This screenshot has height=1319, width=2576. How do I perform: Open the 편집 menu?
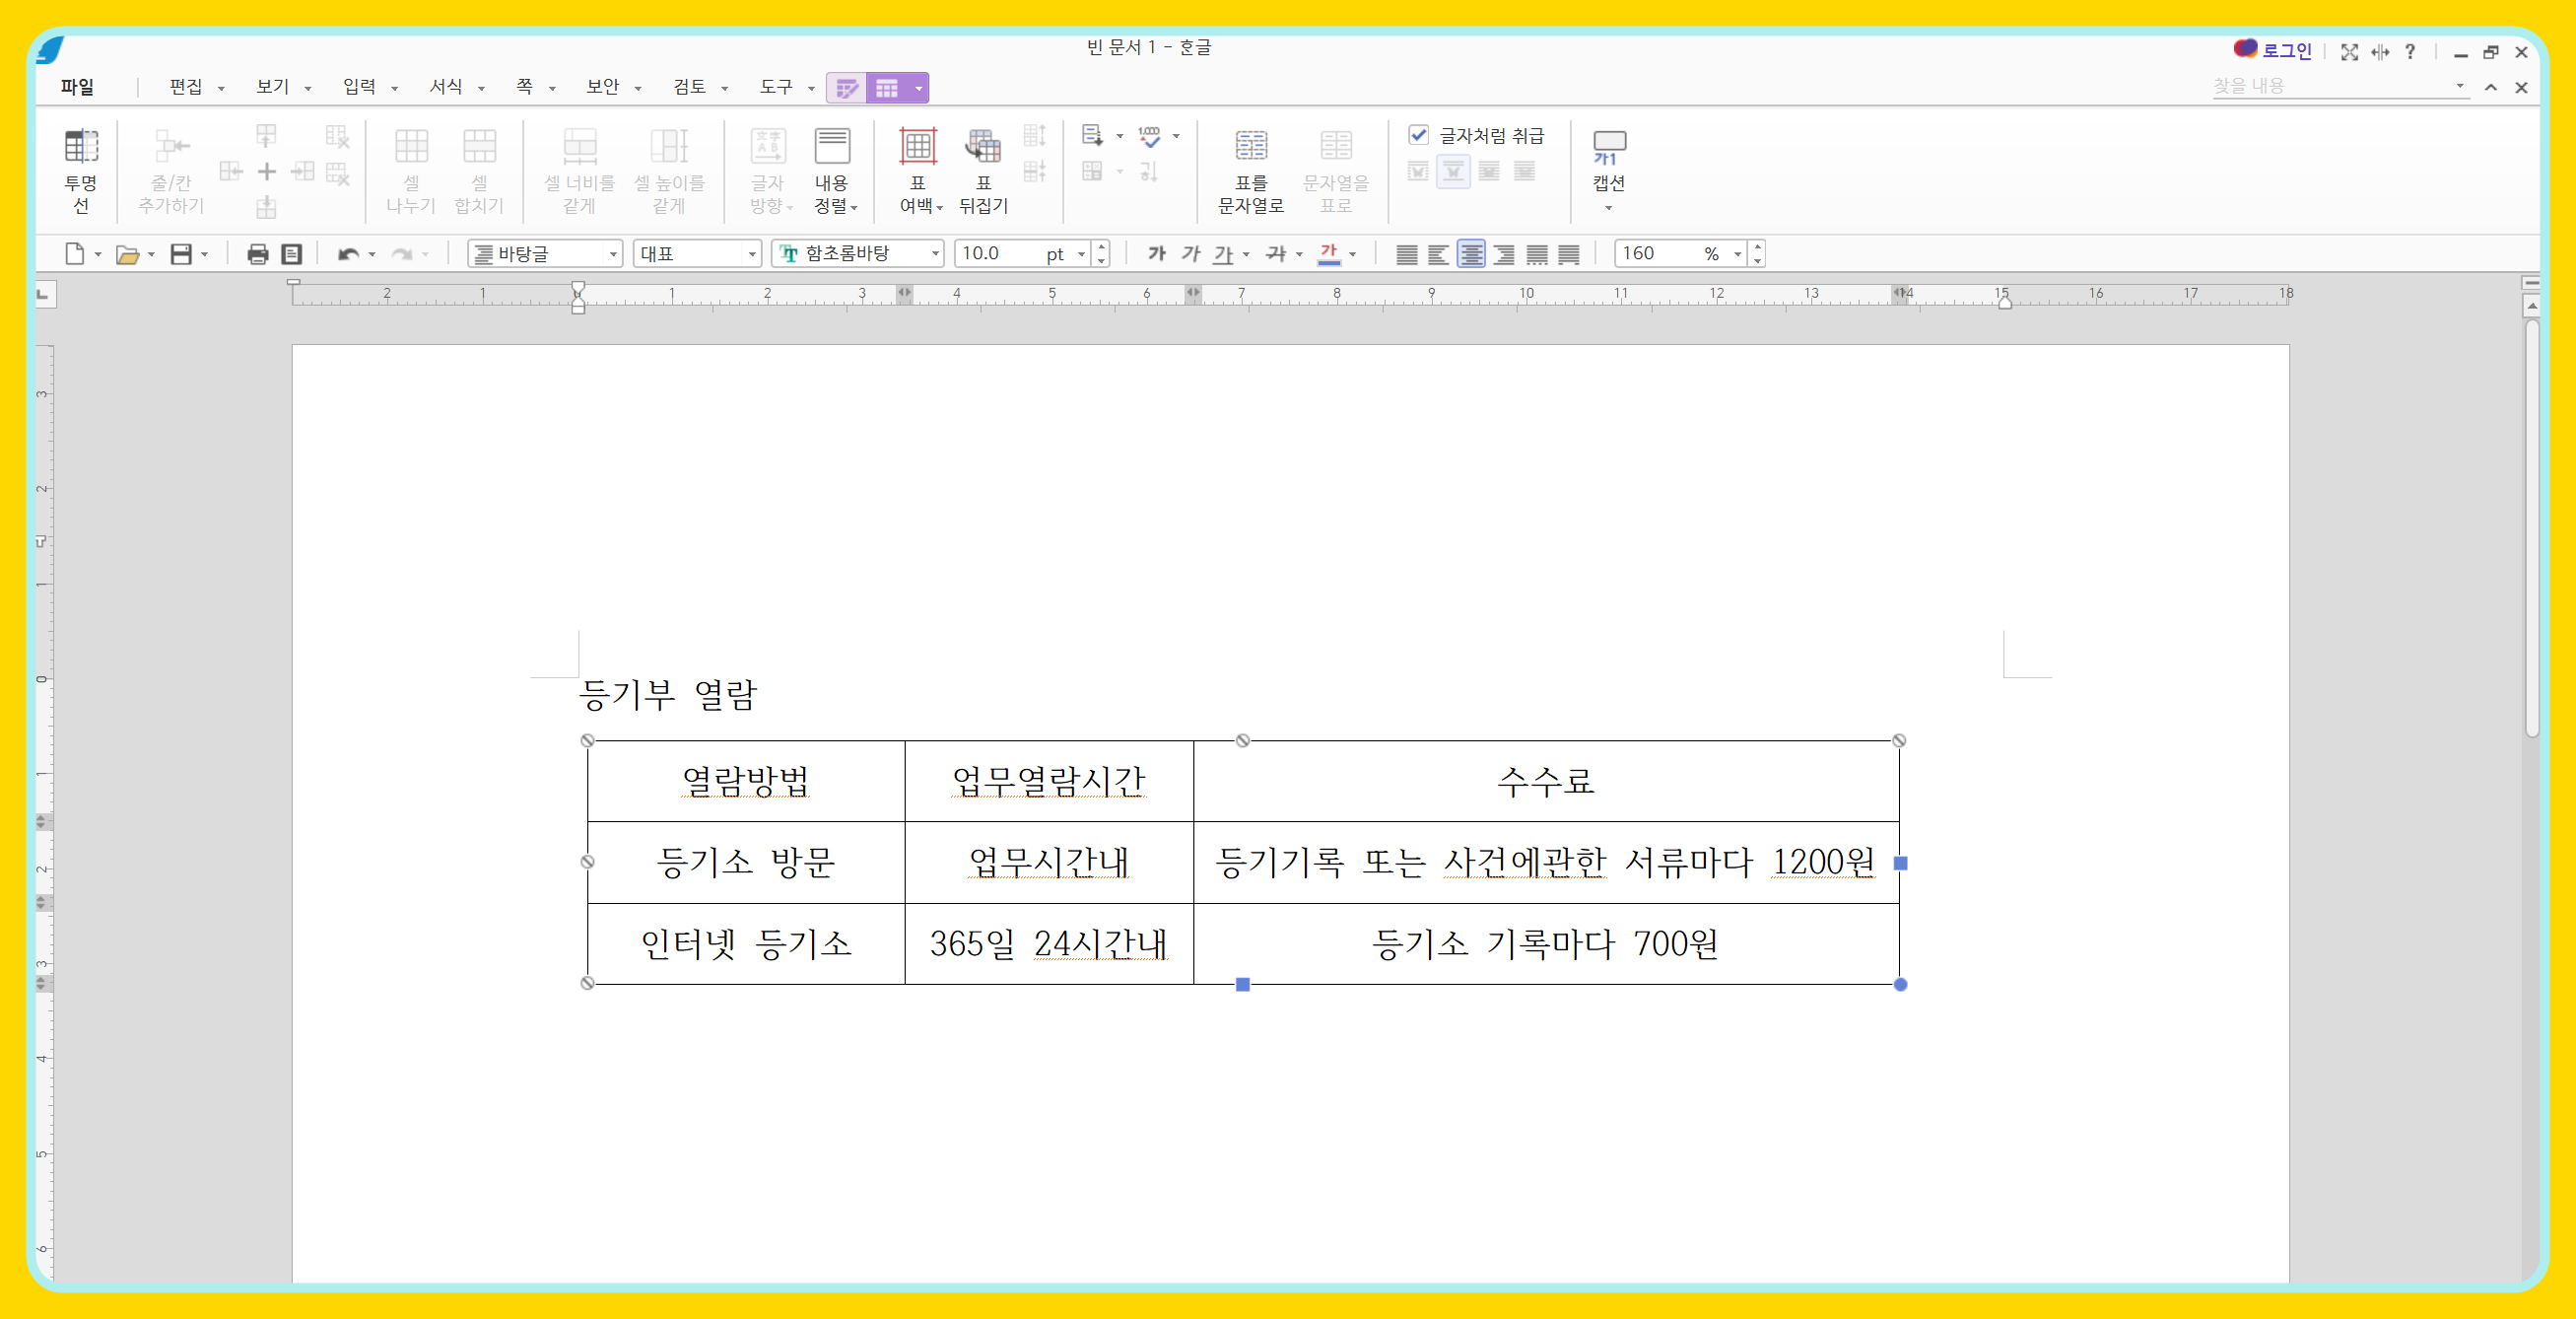(x=186, y=87)
